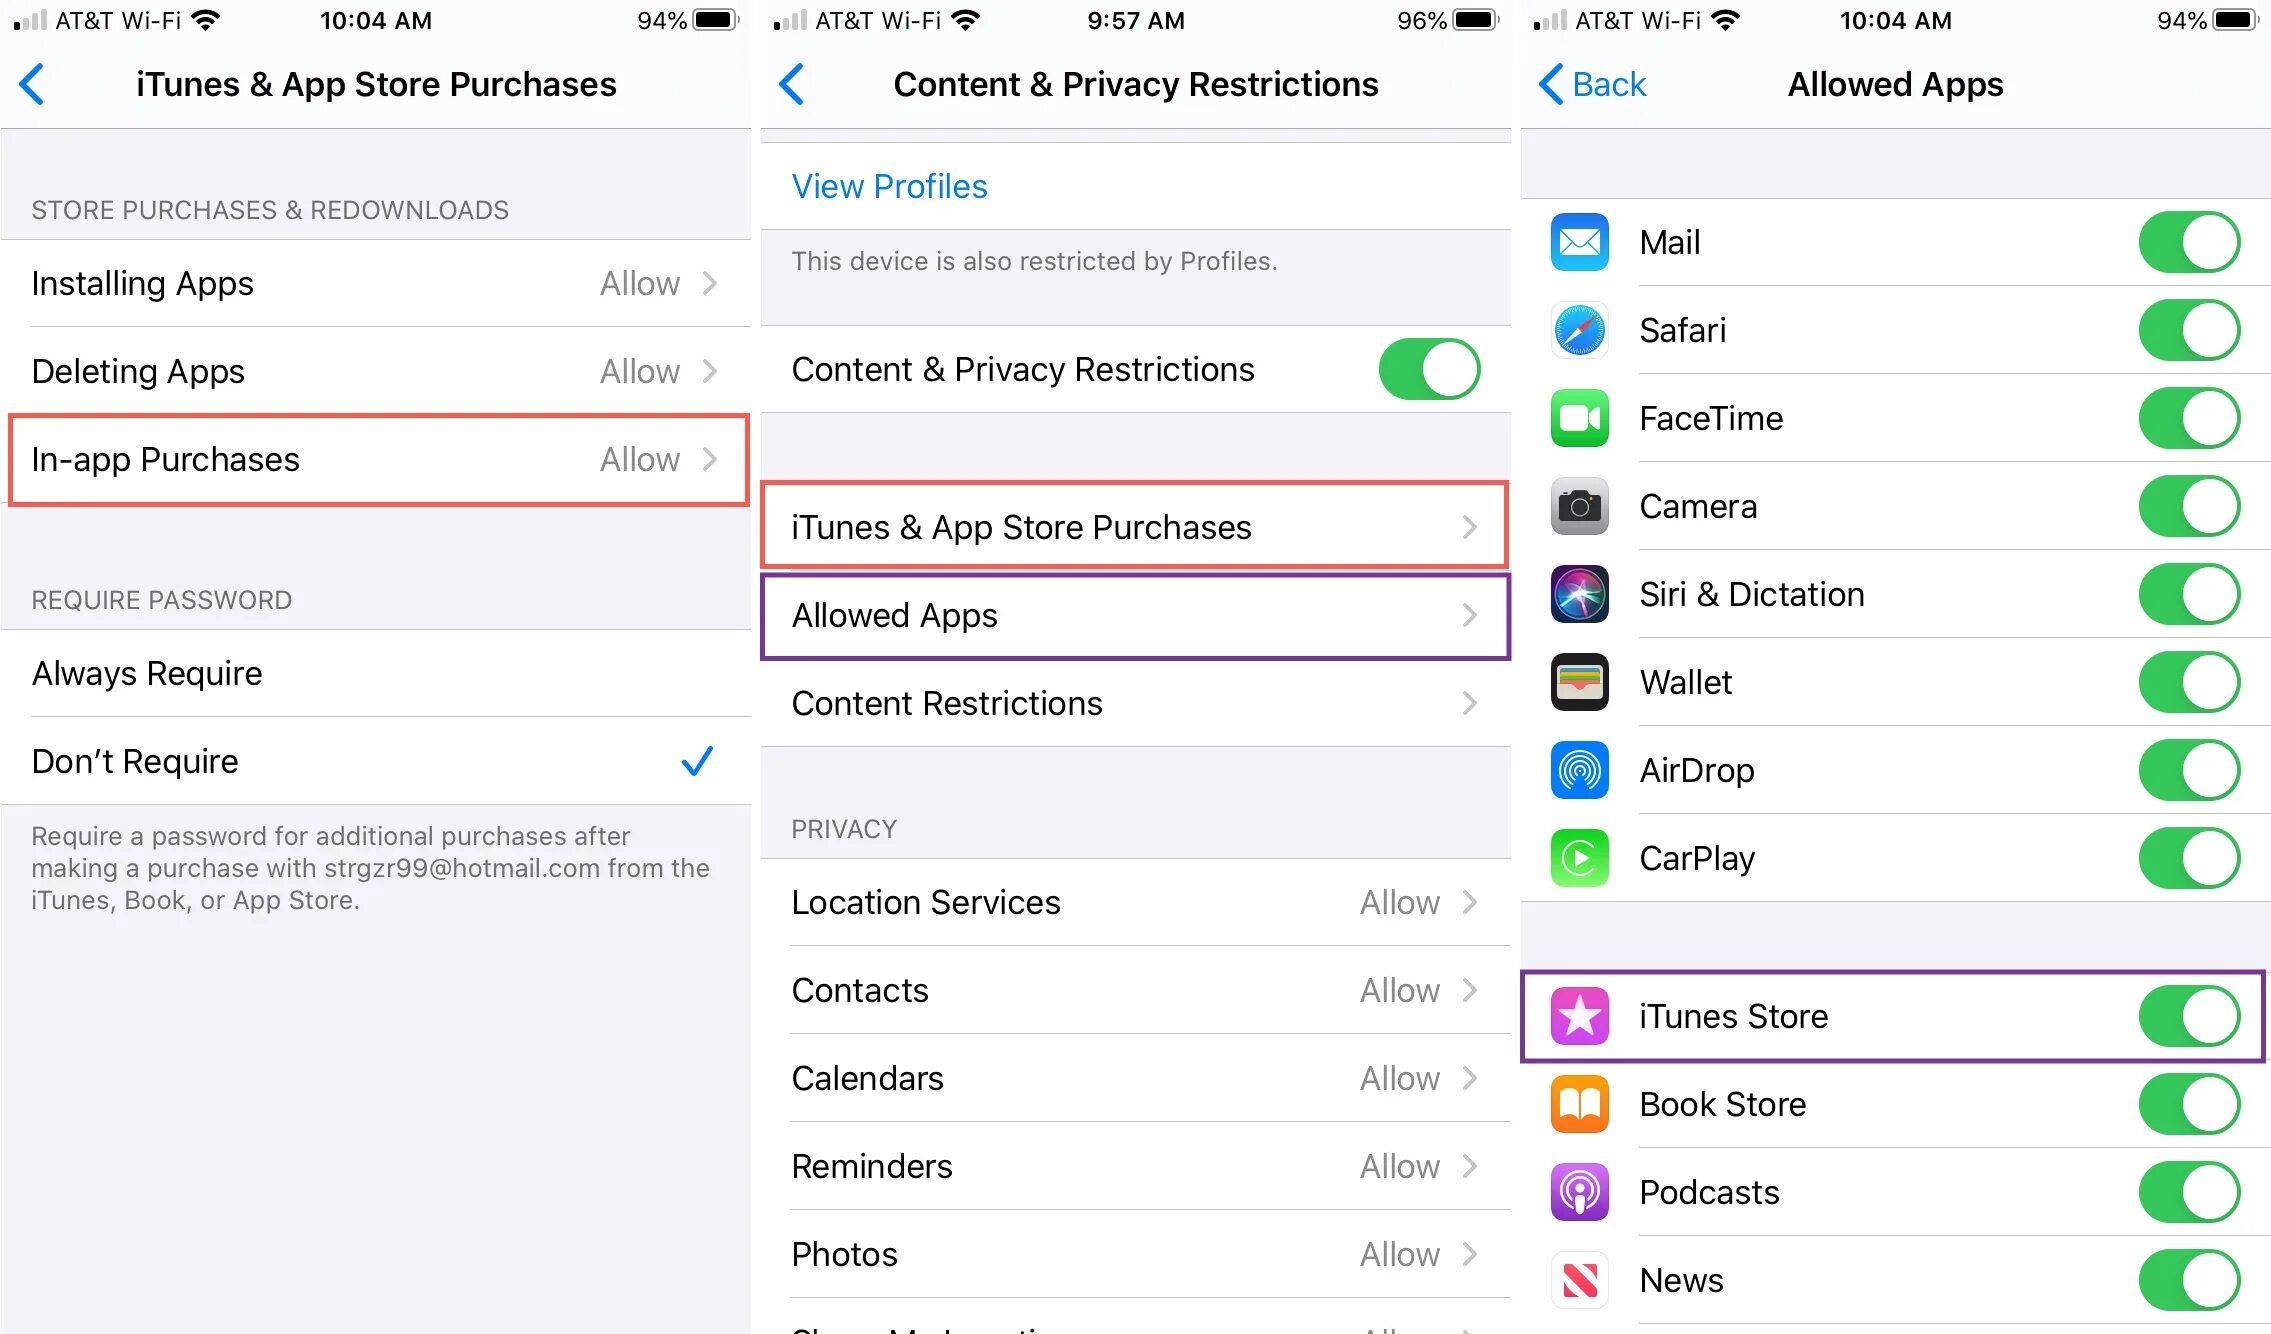Open the Allowed Apps menu row
2271x1334 pixels.
click(x=1135, y=615)
